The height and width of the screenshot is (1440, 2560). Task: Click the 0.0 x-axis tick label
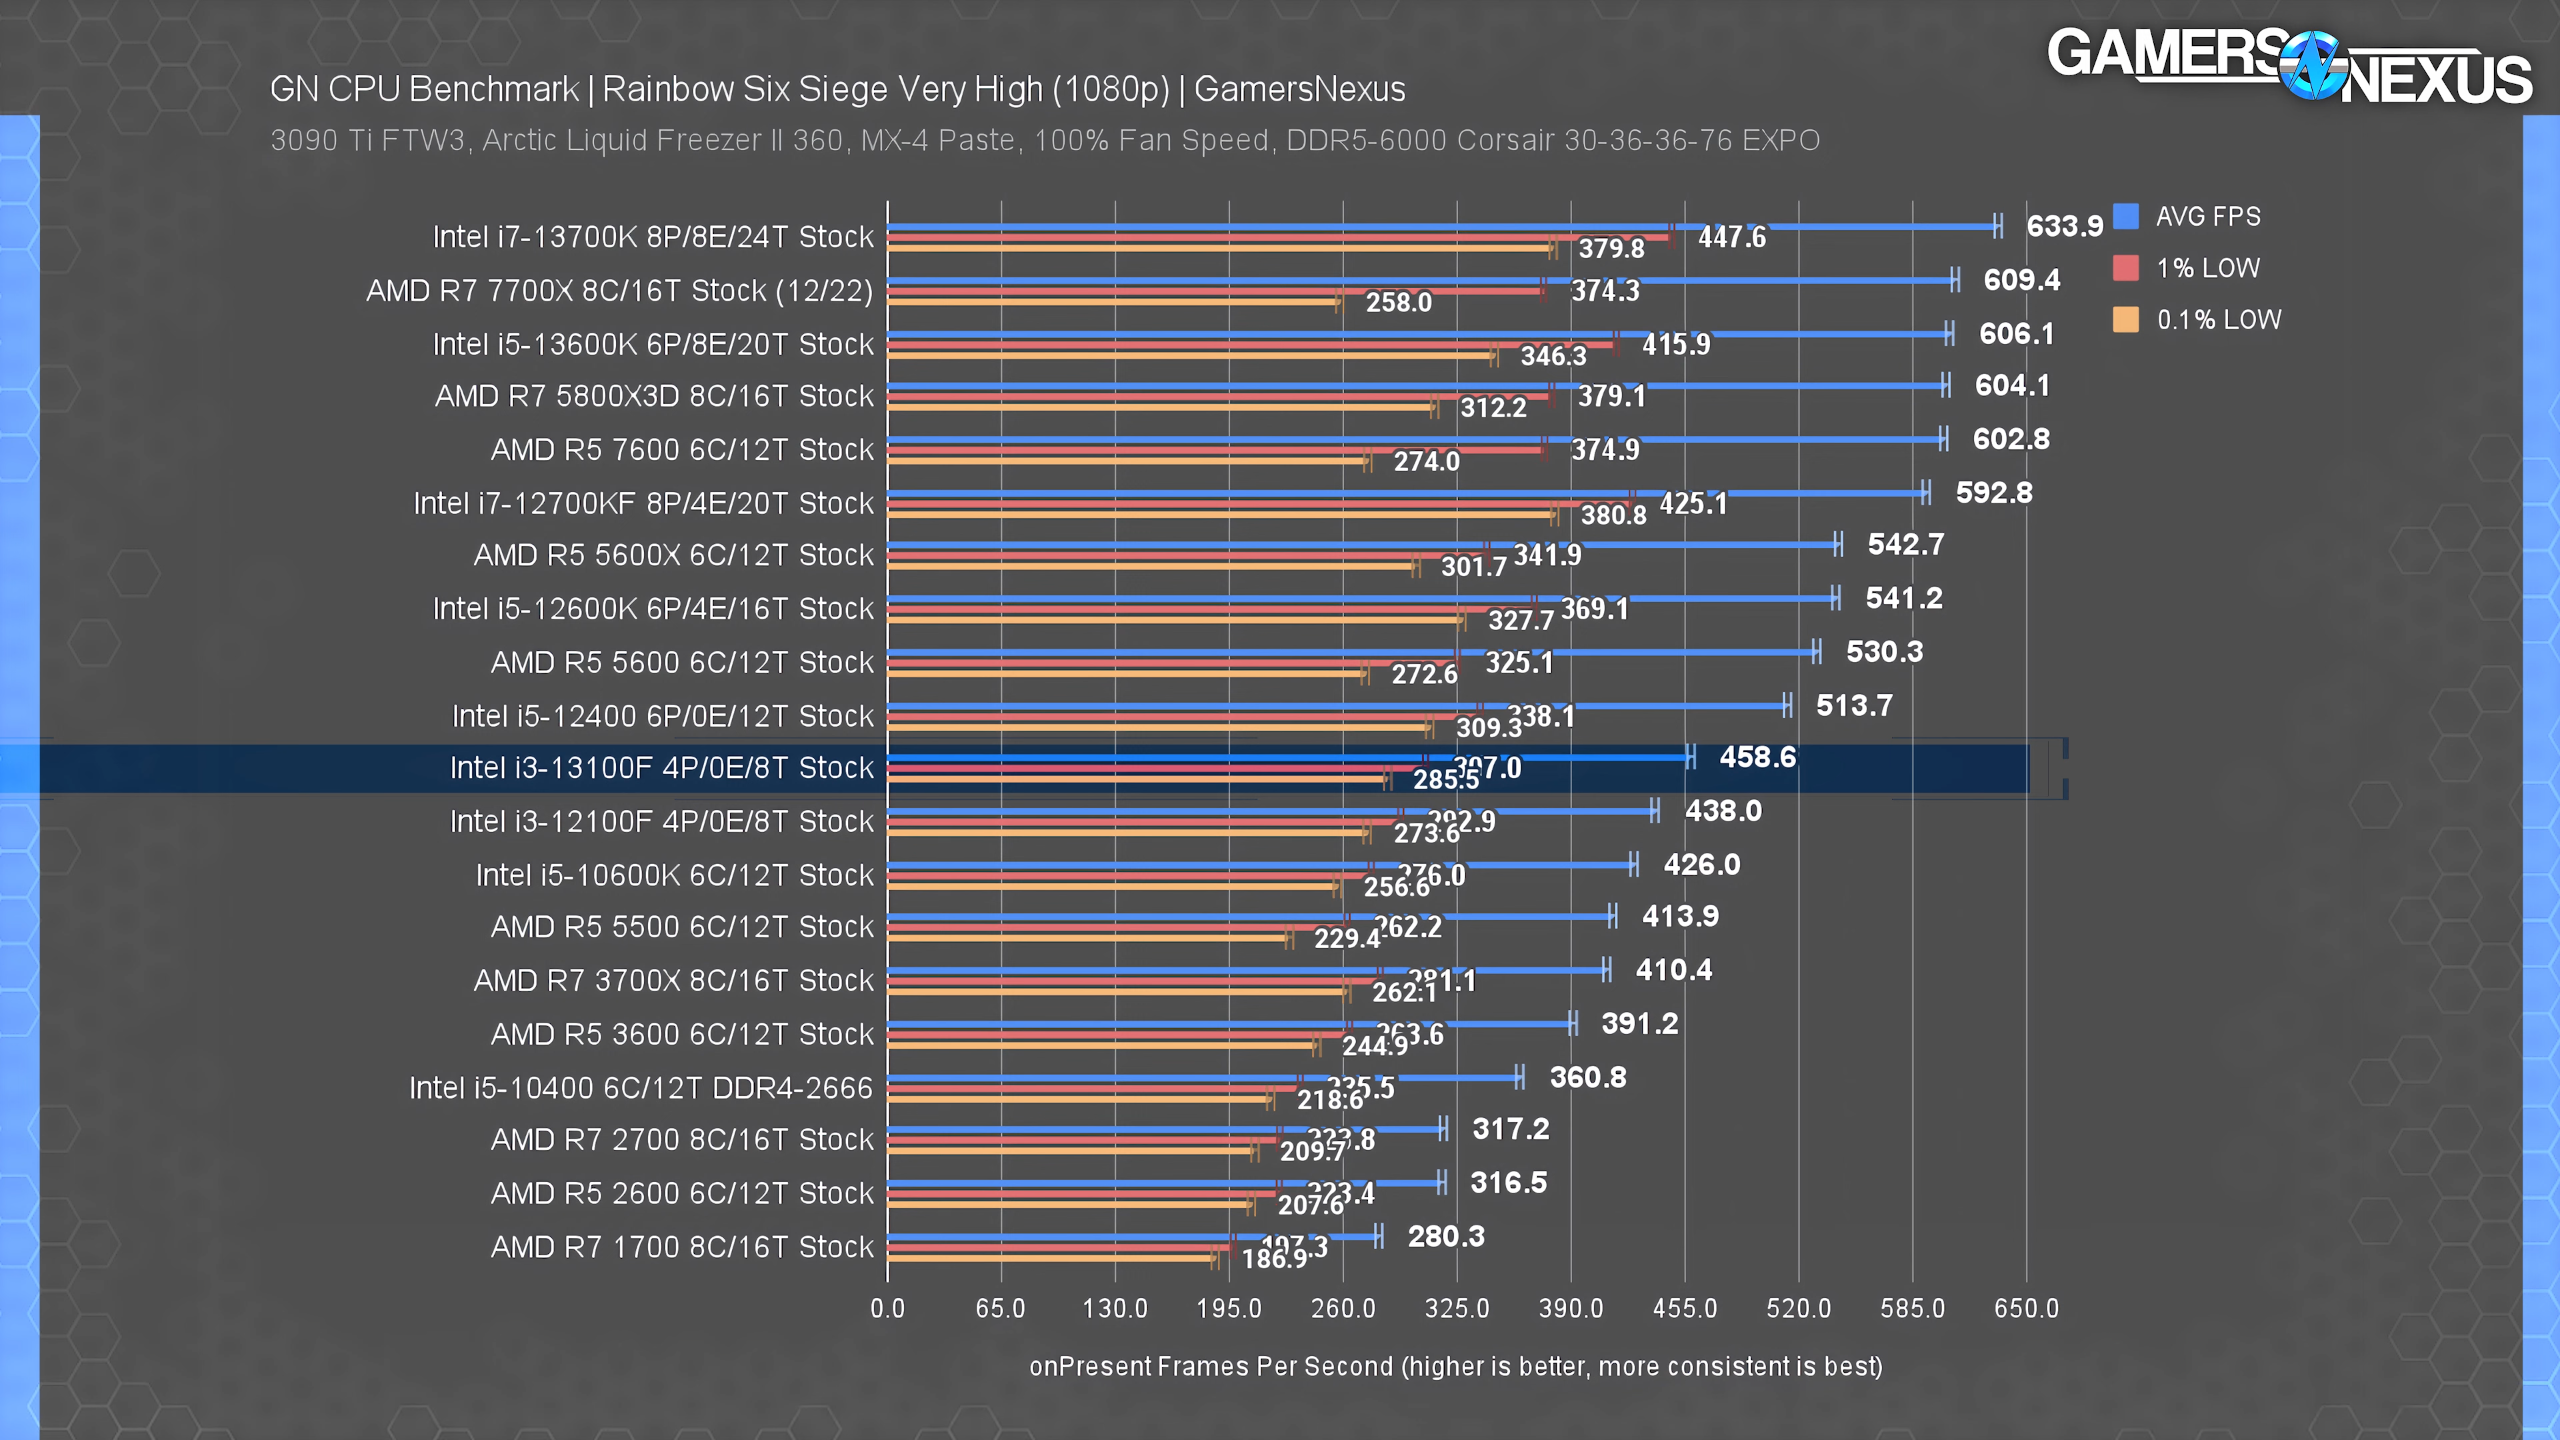click(x=887, y=1309)
